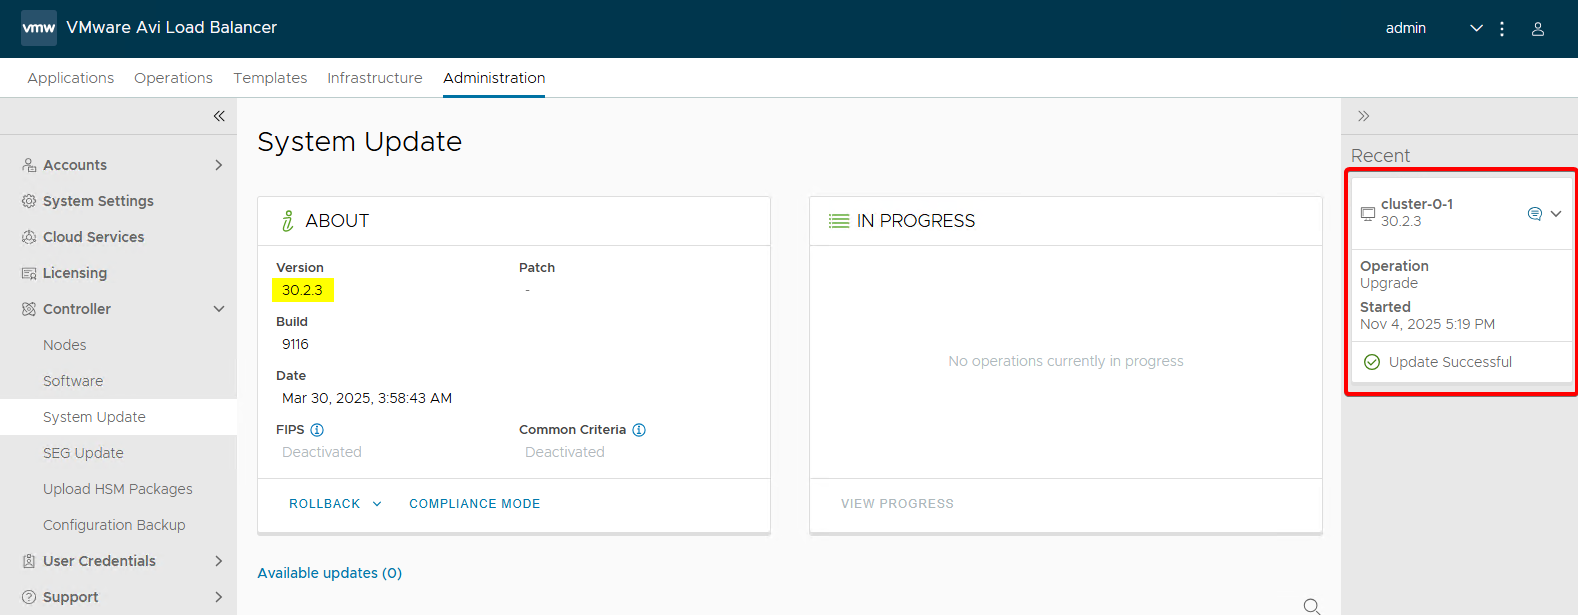This screenshot has width=1578, height=615.
Task: Click the VMware logo icon
Action: pos(39,28)
